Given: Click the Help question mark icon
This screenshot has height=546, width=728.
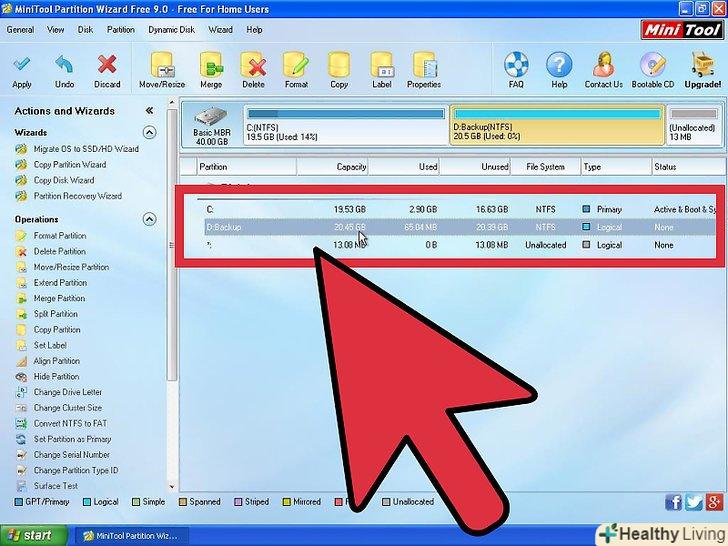Looking at the screenshot, I should [559, 65].
